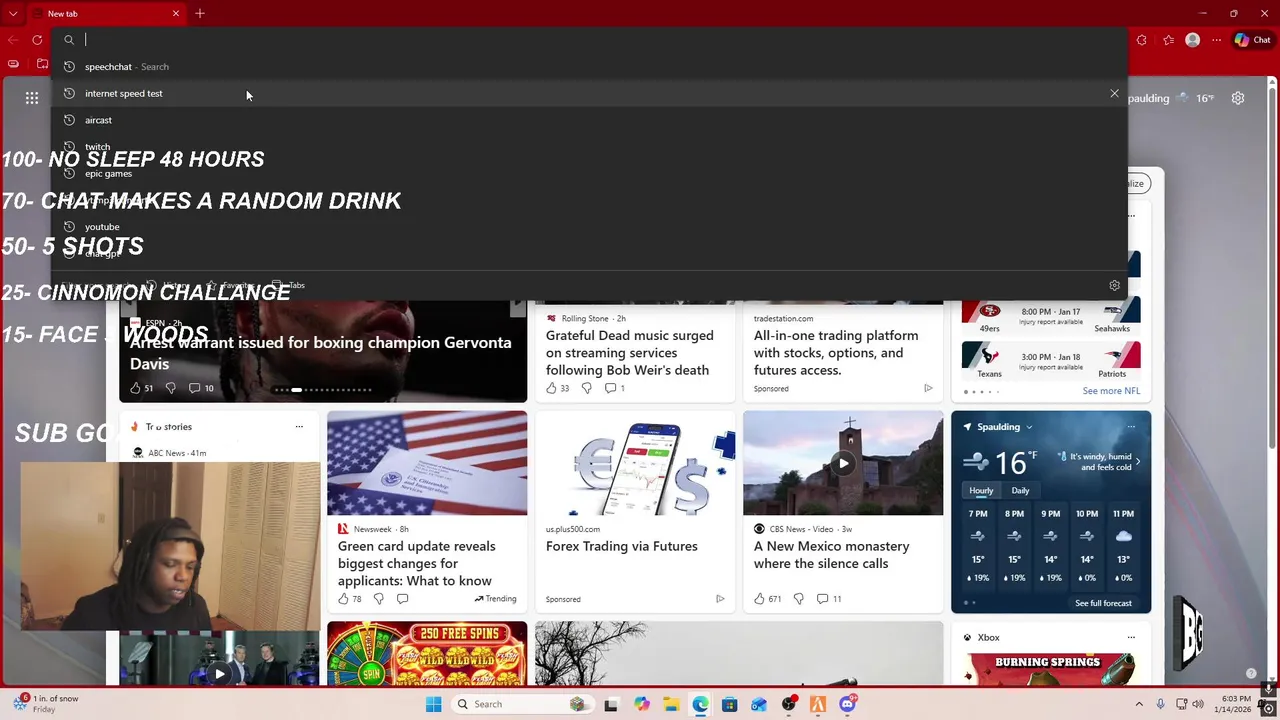This screenshot has width=1280, height=720.
Task: Open the browser extensions icon
Action: point(1142,40)
